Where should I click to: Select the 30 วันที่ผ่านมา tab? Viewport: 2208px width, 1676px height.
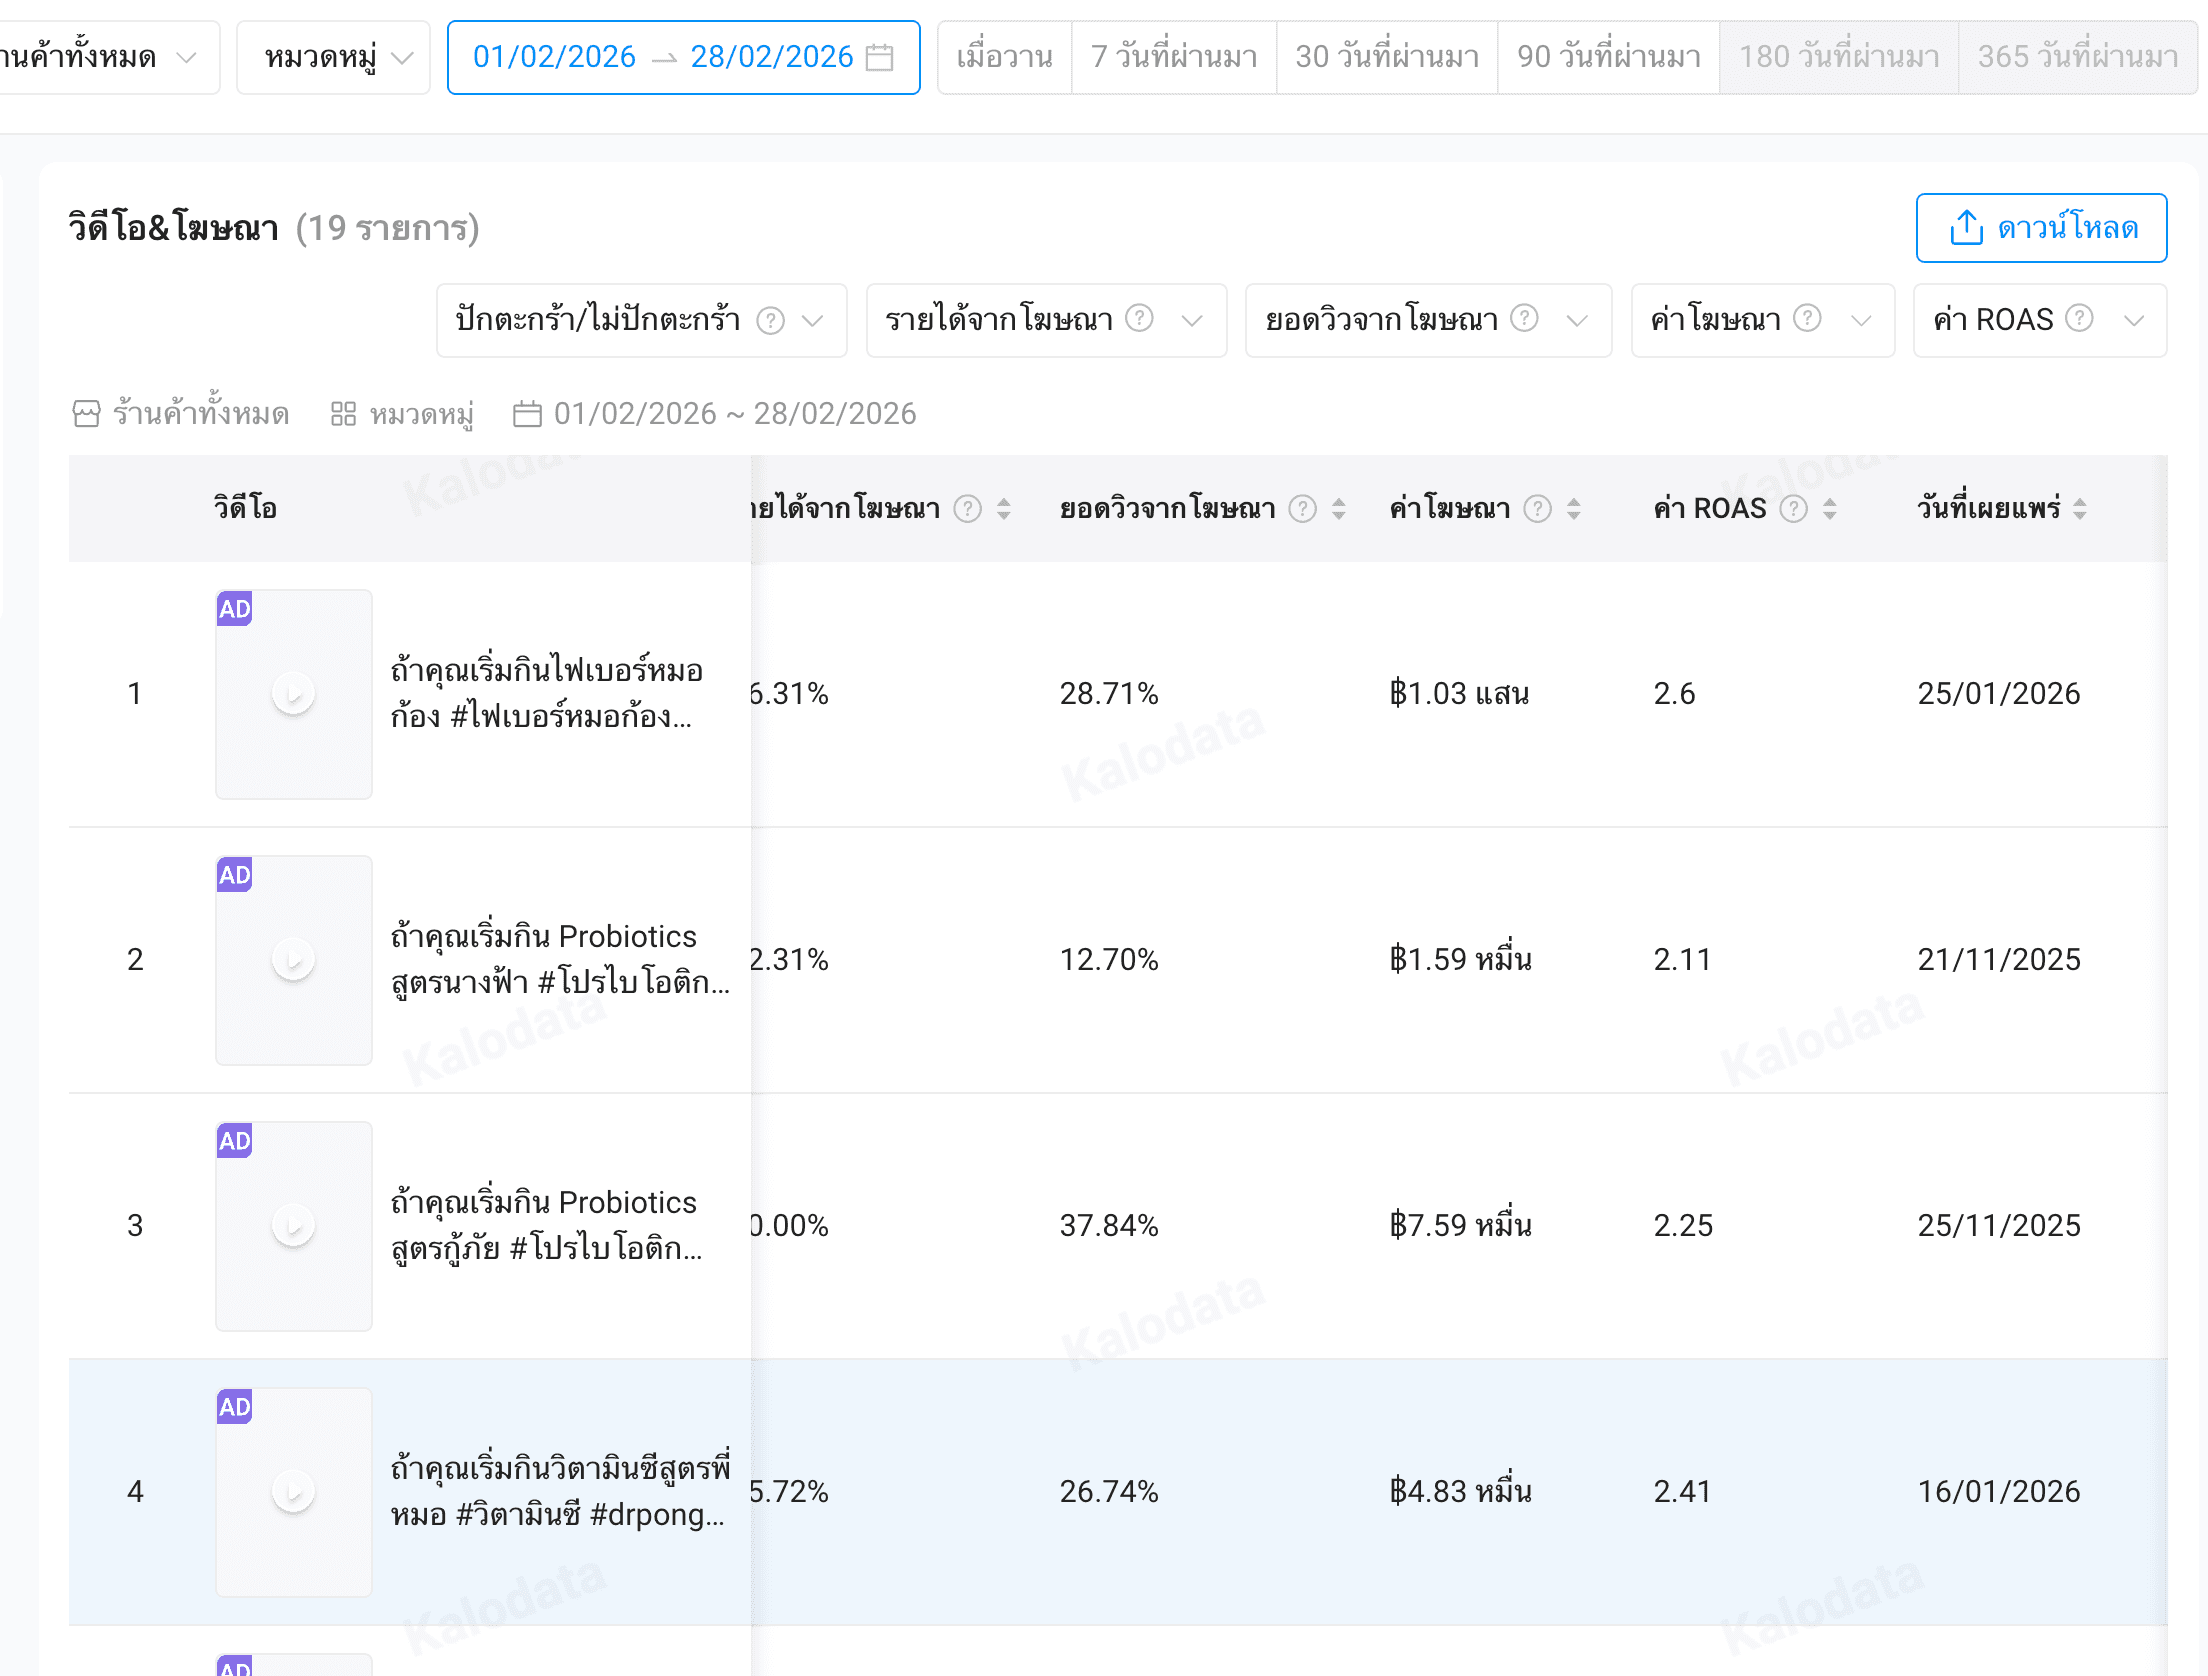pyautogui.click(x=1387, y=57)
